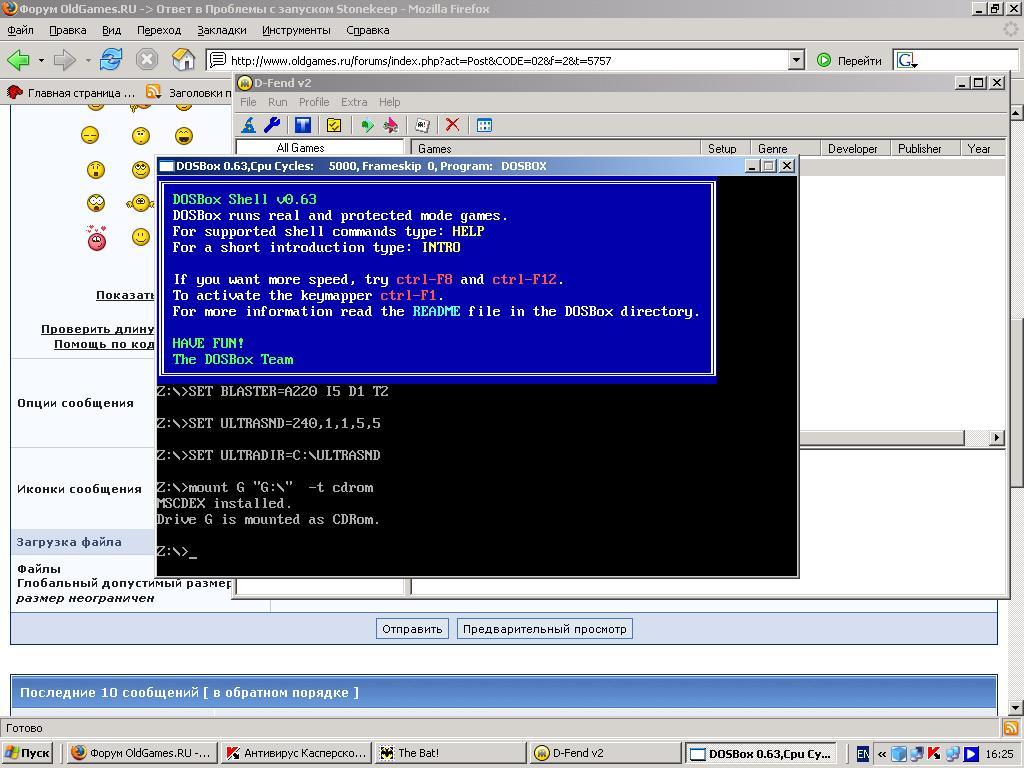The width and height of the screenshot is (1024, 768).
Task: Switch to The Bat! taskbar button
Action: point(450,753)
